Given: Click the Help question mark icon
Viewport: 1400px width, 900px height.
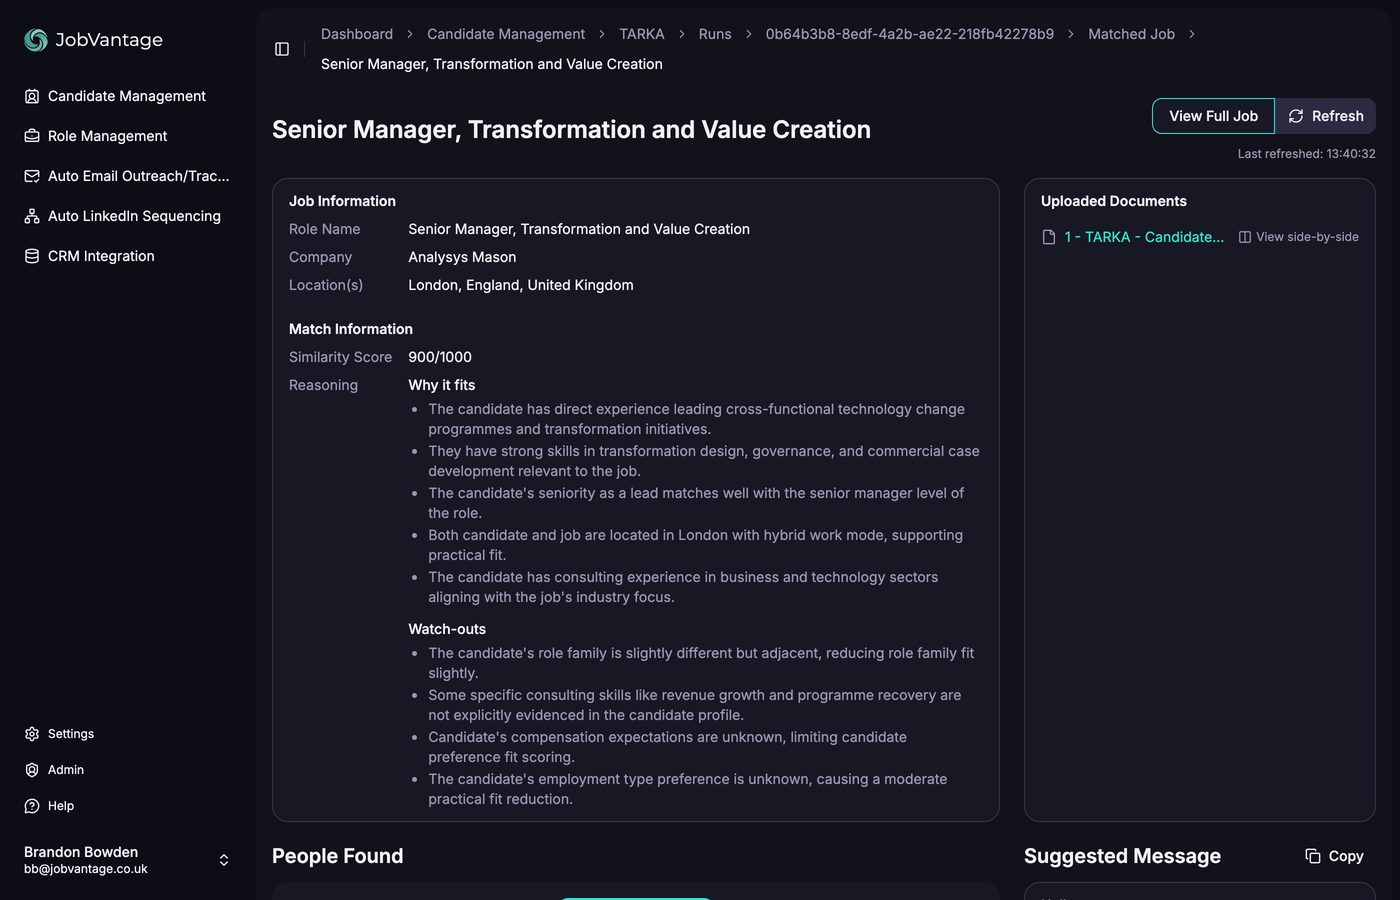Looking at the screenshot, I should (32, 806).
